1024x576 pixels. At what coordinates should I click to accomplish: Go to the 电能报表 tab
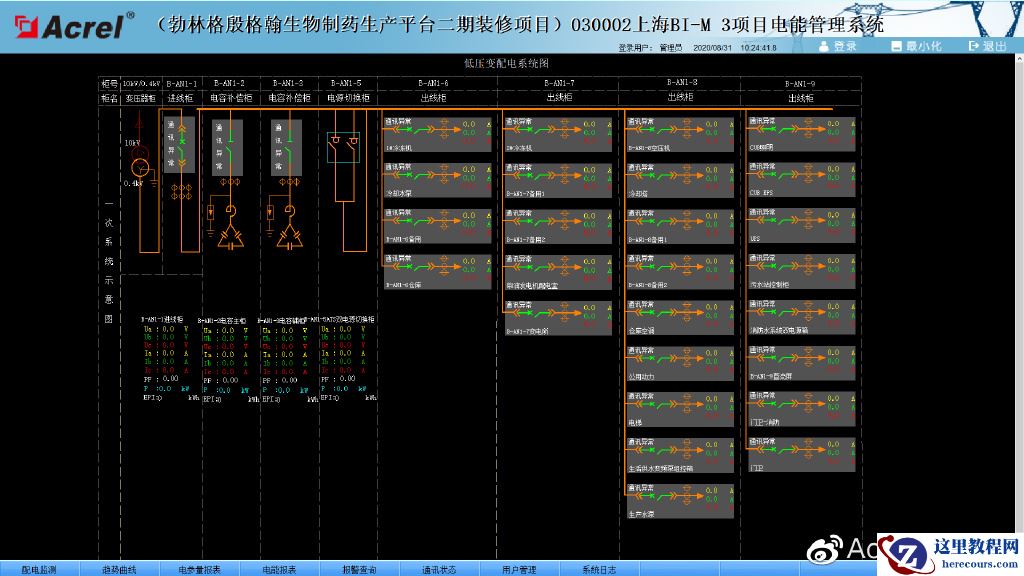coord(279,569)
